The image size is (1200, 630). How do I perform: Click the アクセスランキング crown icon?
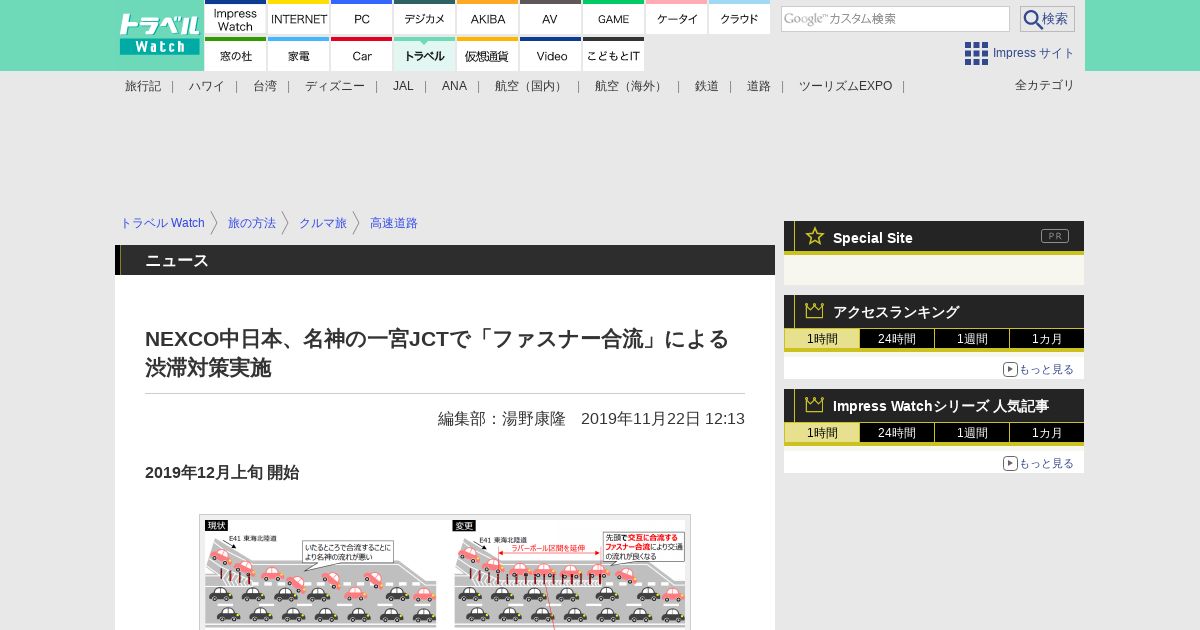[x=815, y=310]
